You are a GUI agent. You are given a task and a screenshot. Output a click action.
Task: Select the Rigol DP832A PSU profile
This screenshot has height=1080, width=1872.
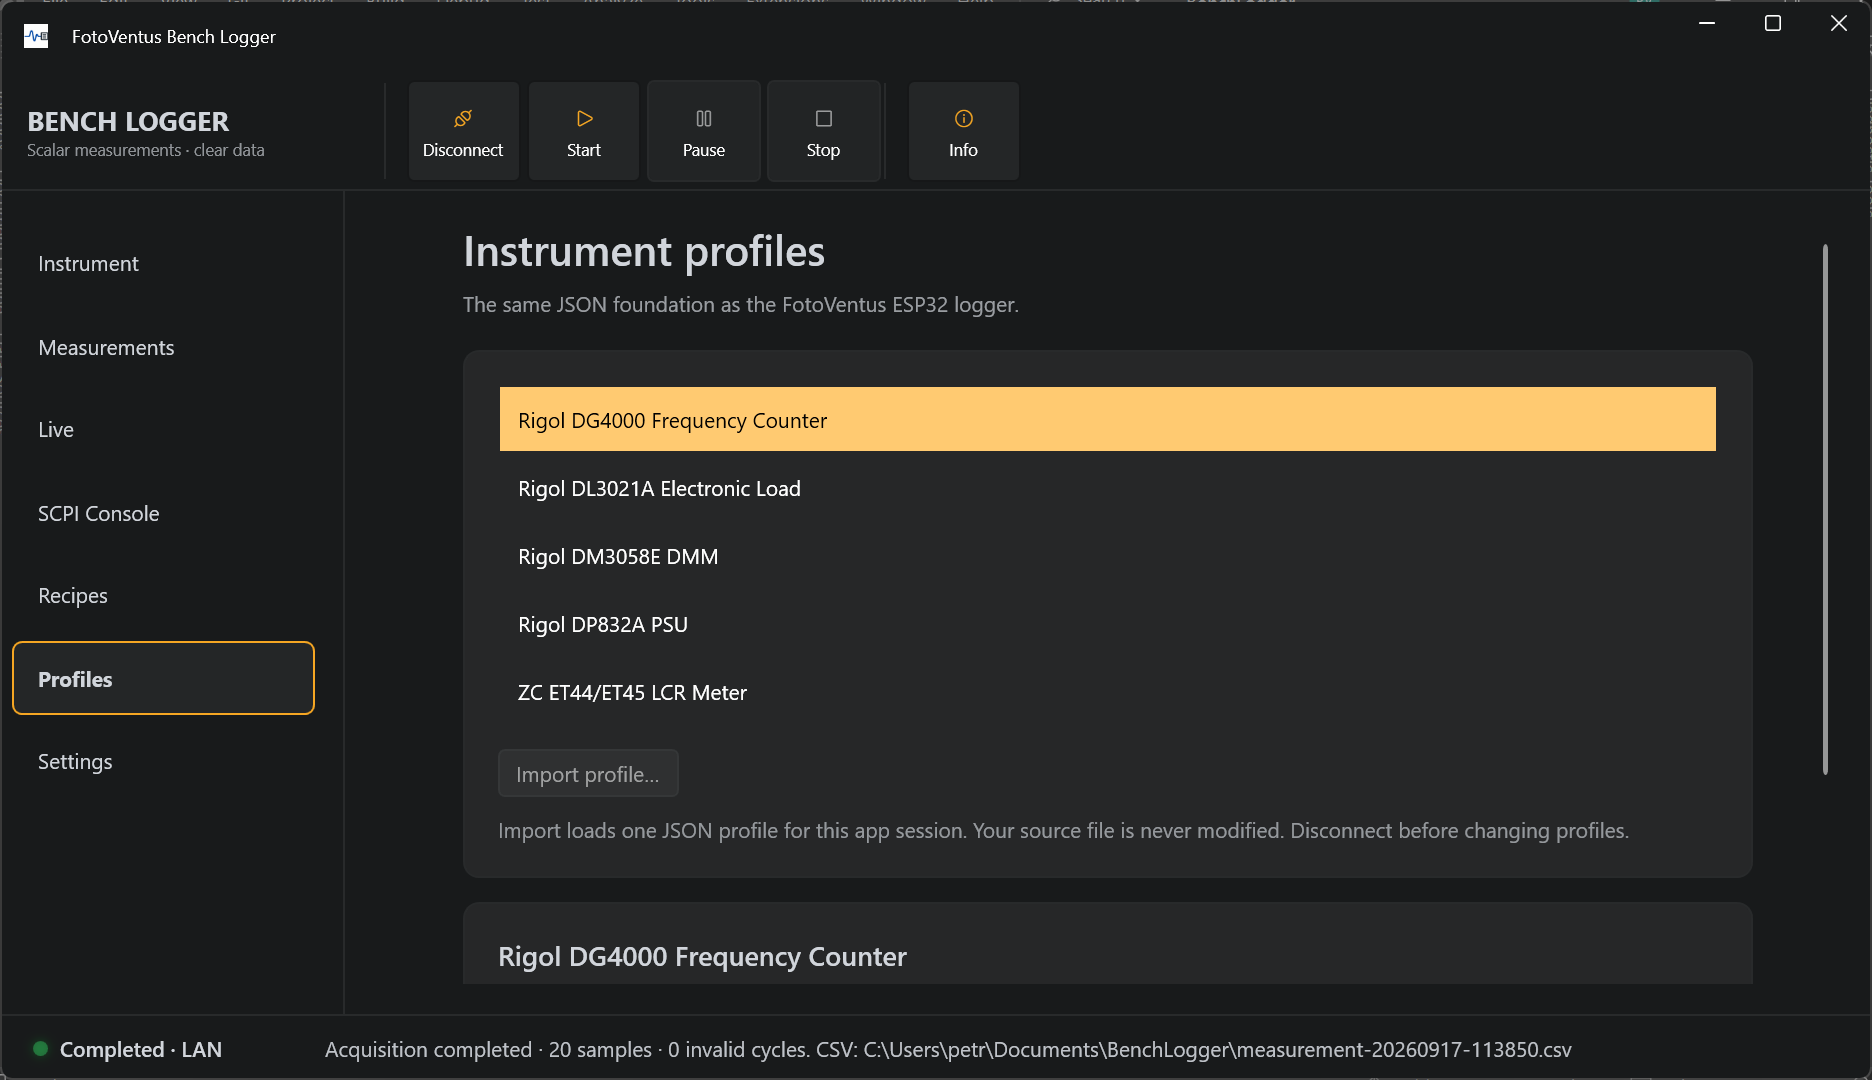[1107, 624]
